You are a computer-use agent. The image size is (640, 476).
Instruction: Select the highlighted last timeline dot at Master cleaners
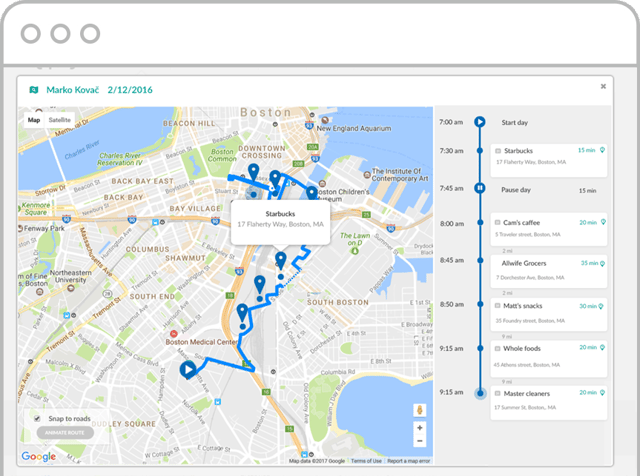[480, 394]
